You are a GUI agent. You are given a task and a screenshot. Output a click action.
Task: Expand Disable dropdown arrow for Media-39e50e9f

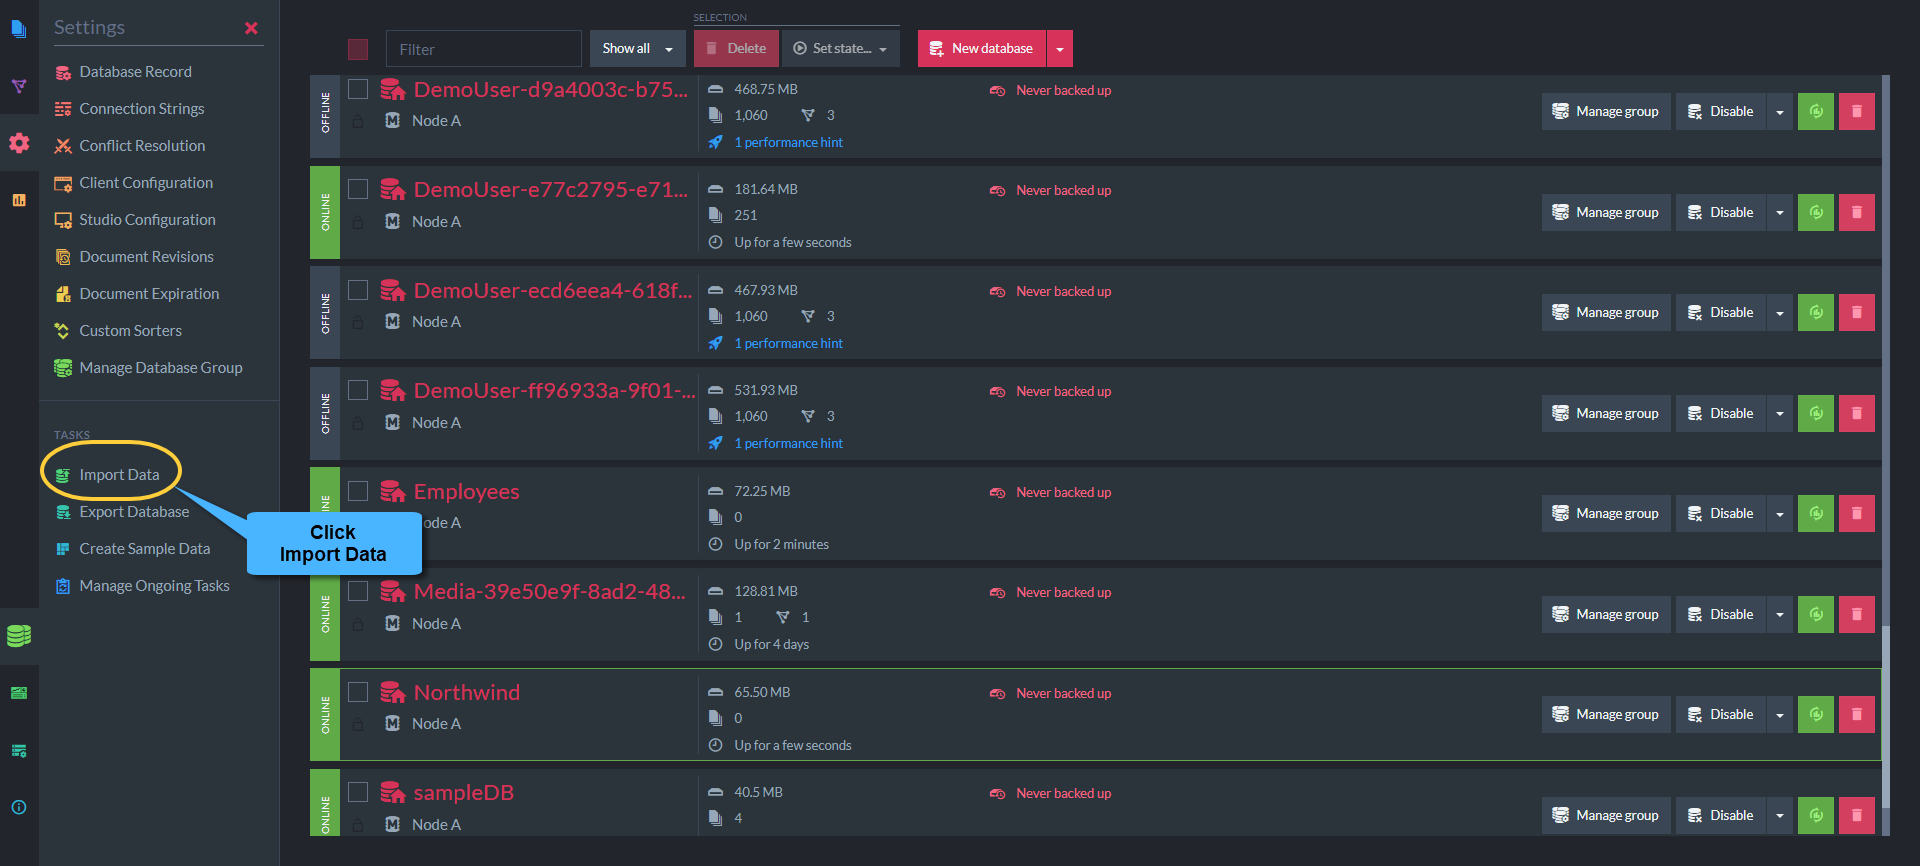tap(1780, 614)
